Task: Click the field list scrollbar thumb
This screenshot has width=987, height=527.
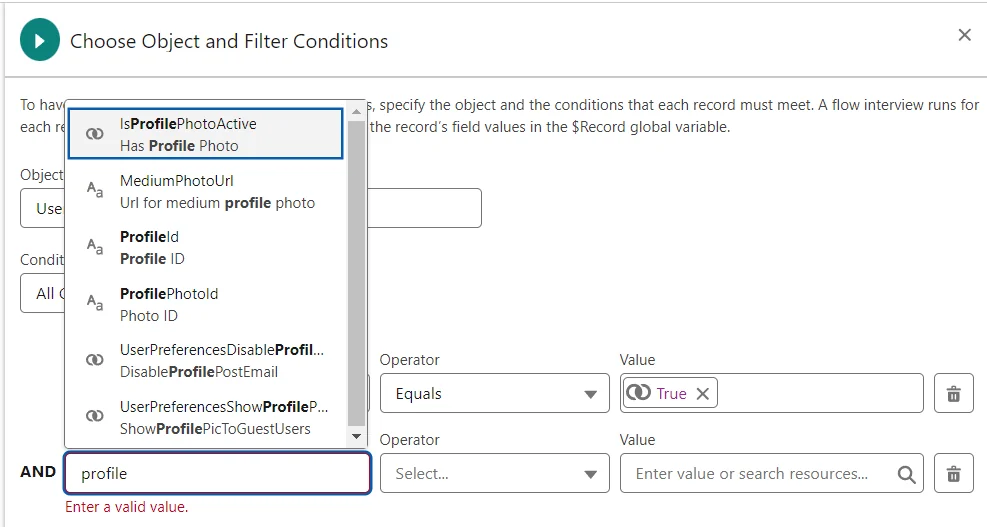Action: coord(356,273)
